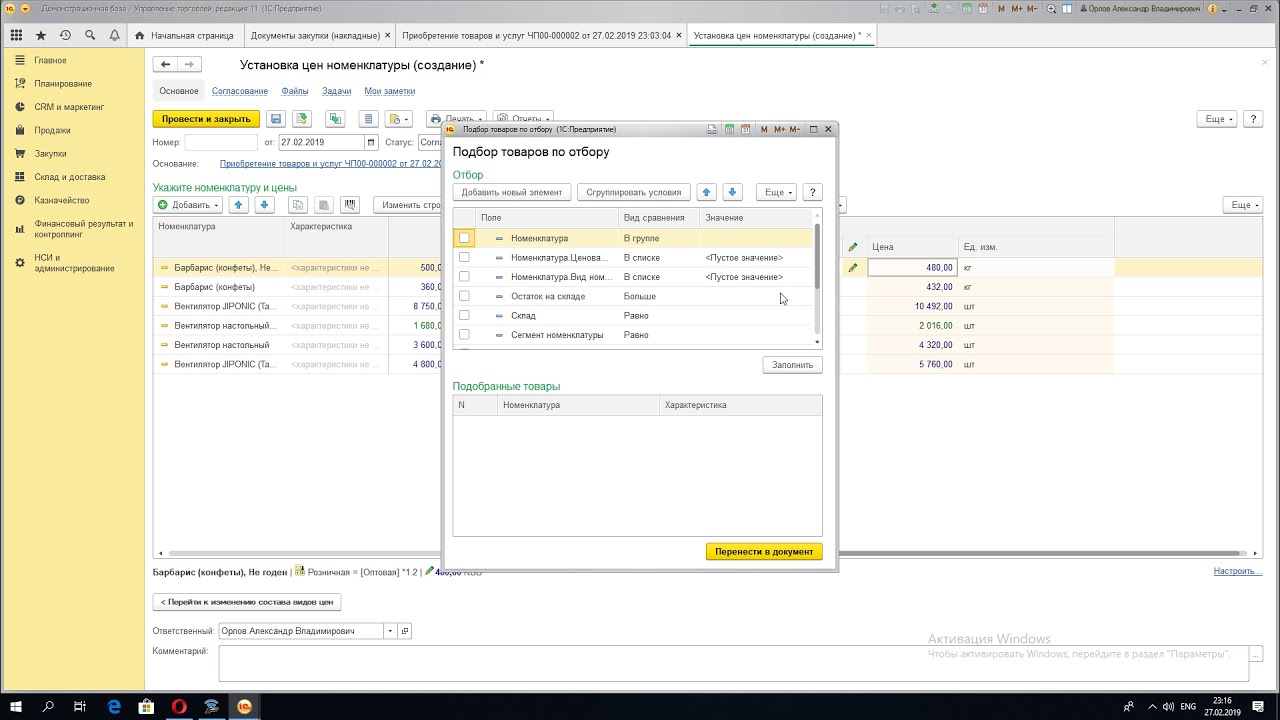Image resolution: width=1280 pixels, height=720 pixels.
Task: Open Favorites star icon
Action: pos(41,35)
